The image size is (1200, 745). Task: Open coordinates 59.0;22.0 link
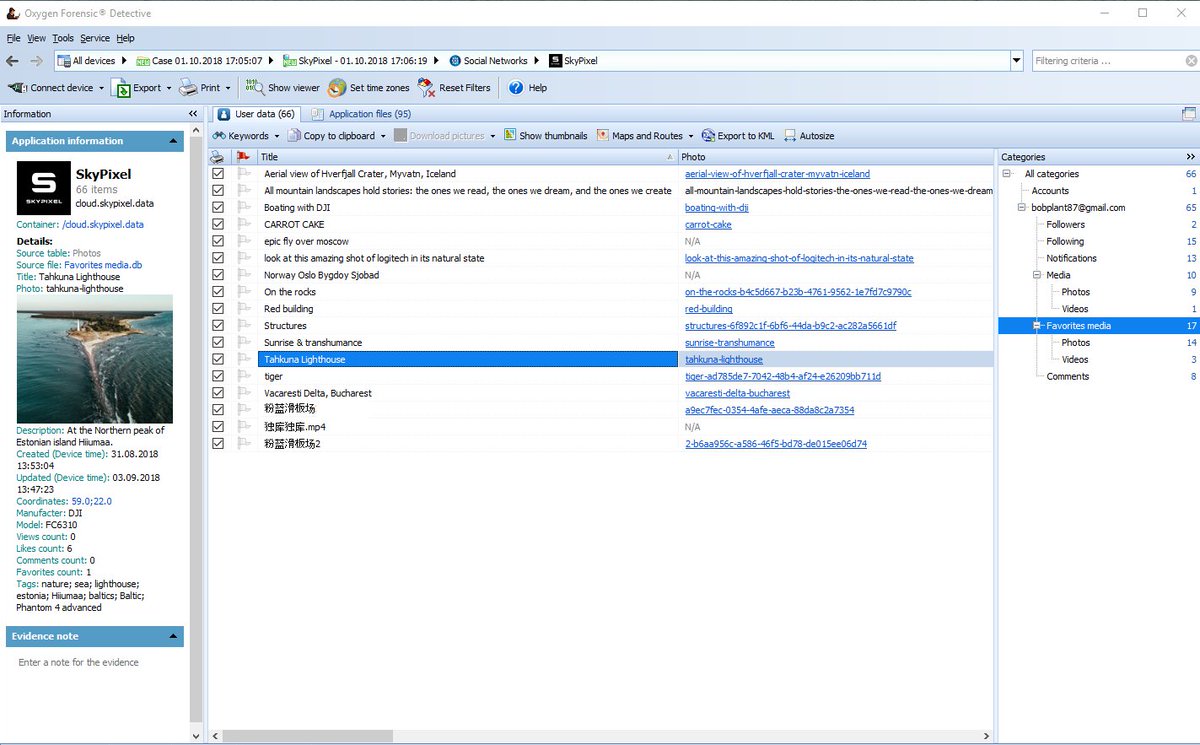pyautogui.click(x=91, y=502)
